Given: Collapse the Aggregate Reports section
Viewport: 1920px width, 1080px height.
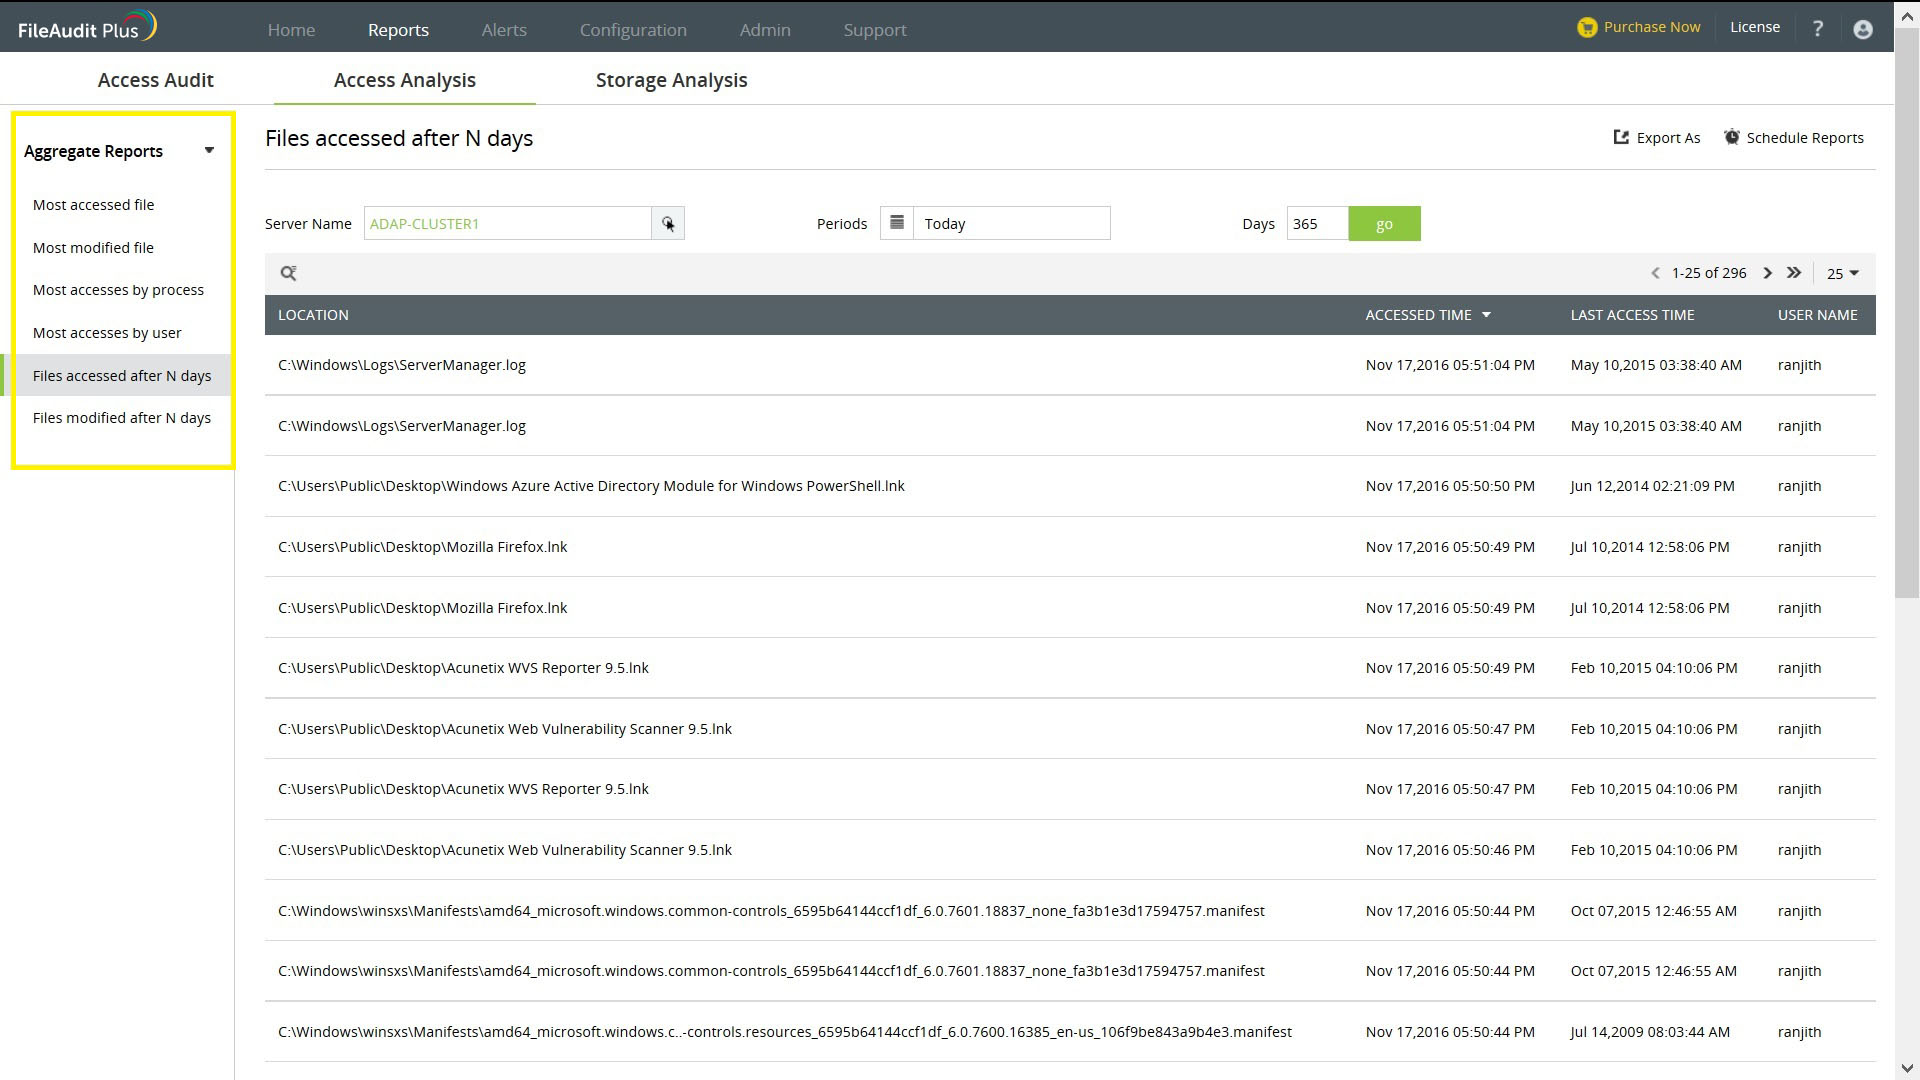Looking at the screenshot, I should [209, 151].
